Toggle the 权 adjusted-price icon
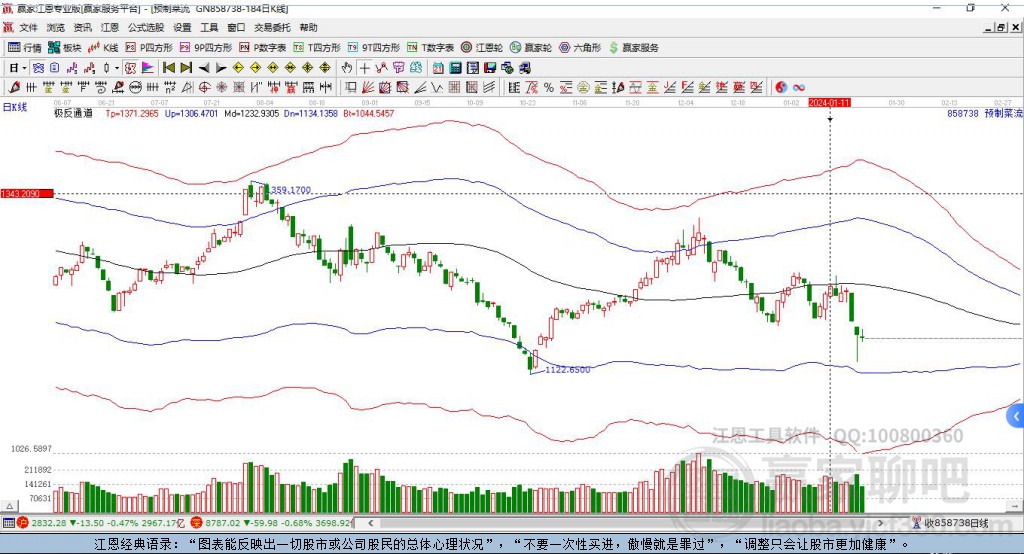This screenshot has height=554, width=1024. (131, 68)
